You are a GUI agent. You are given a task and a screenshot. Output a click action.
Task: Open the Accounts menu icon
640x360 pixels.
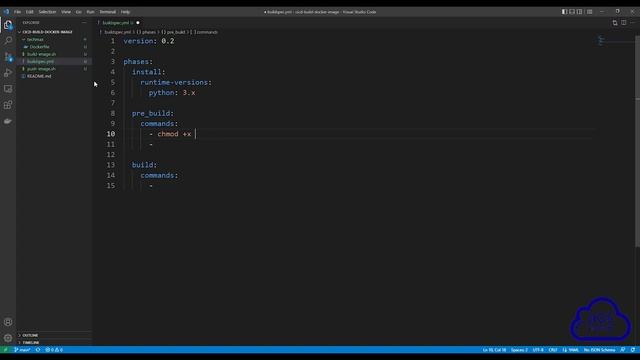tap(8, 322)
